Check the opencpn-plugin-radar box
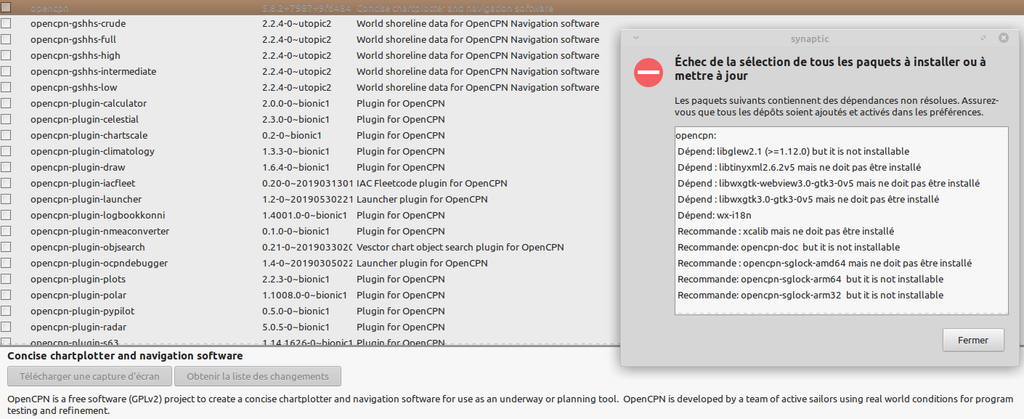The height and width of the screenshot is (419, 1024). click(x=6, y=327)
